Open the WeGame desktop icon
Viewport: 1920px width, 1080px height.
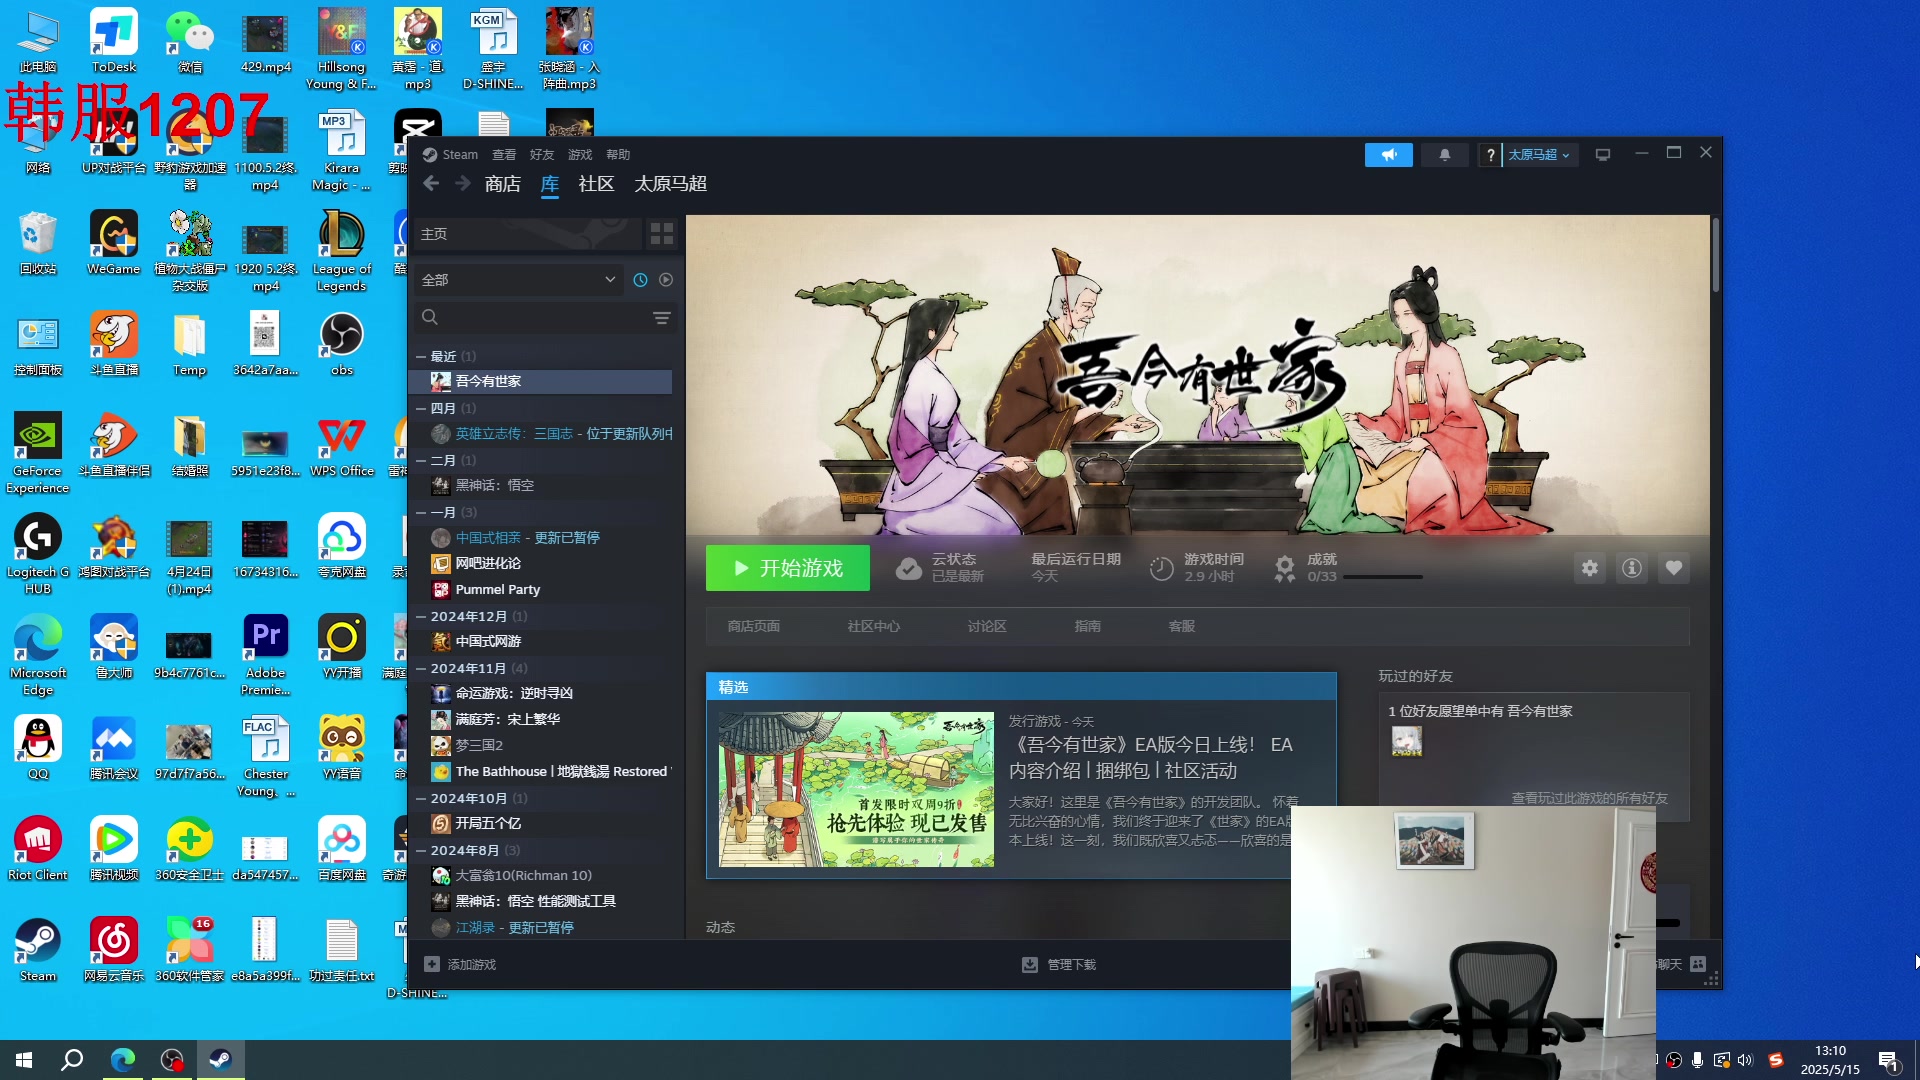click(x=114, y=243)
